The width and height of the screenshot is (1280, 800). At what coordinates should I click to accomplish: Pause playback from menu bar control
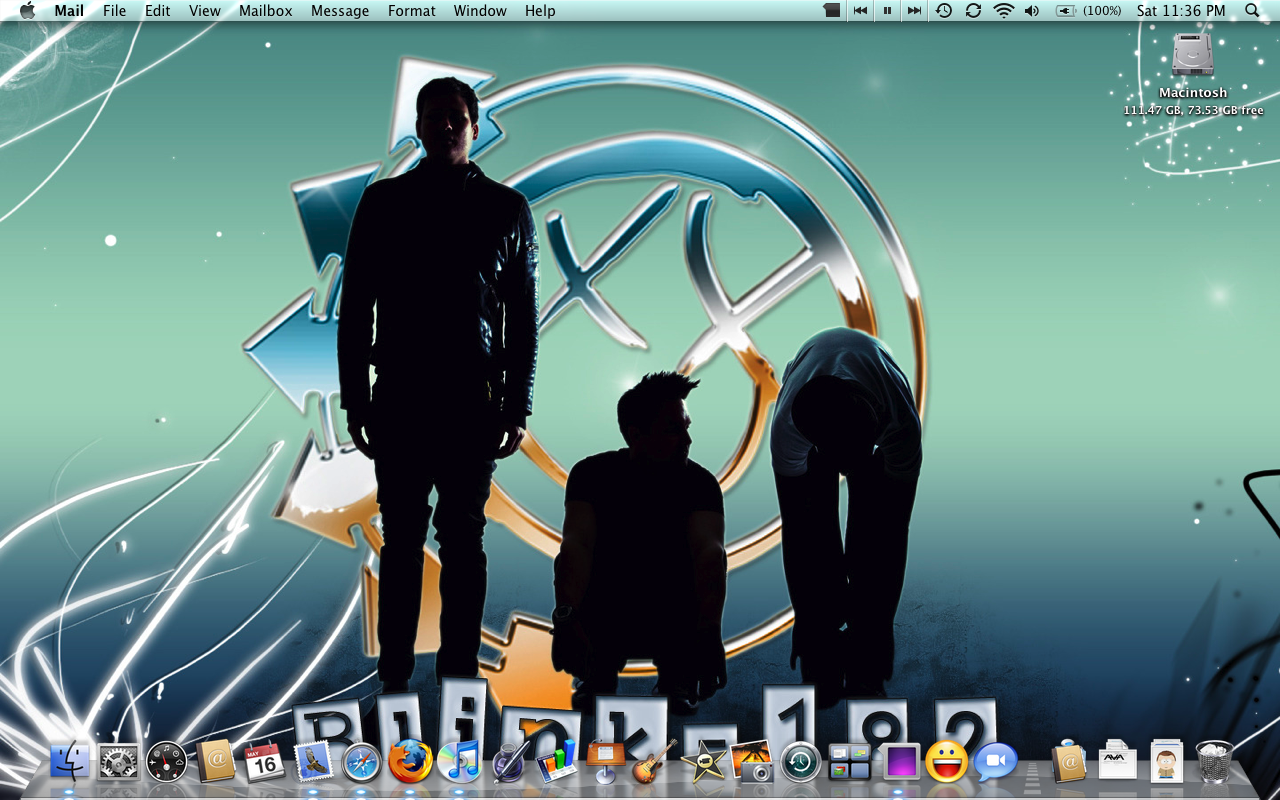pyautogui.click(x=887, y=11)
